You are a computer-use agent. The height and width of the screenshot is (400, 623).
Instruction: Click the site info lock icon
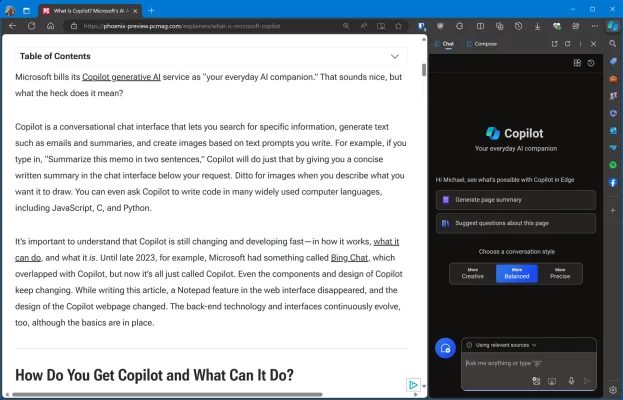(74, 26)
